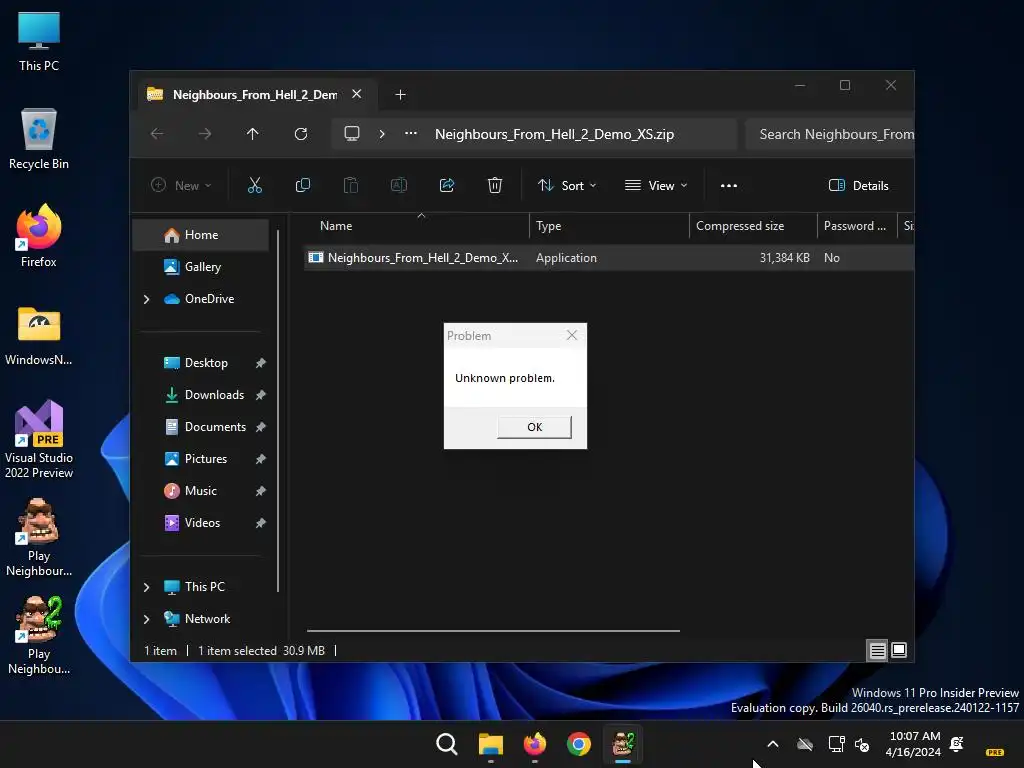Open Visual Studio 2022 Preview shortcut
Screen dimensions: 1024x768
39,440
